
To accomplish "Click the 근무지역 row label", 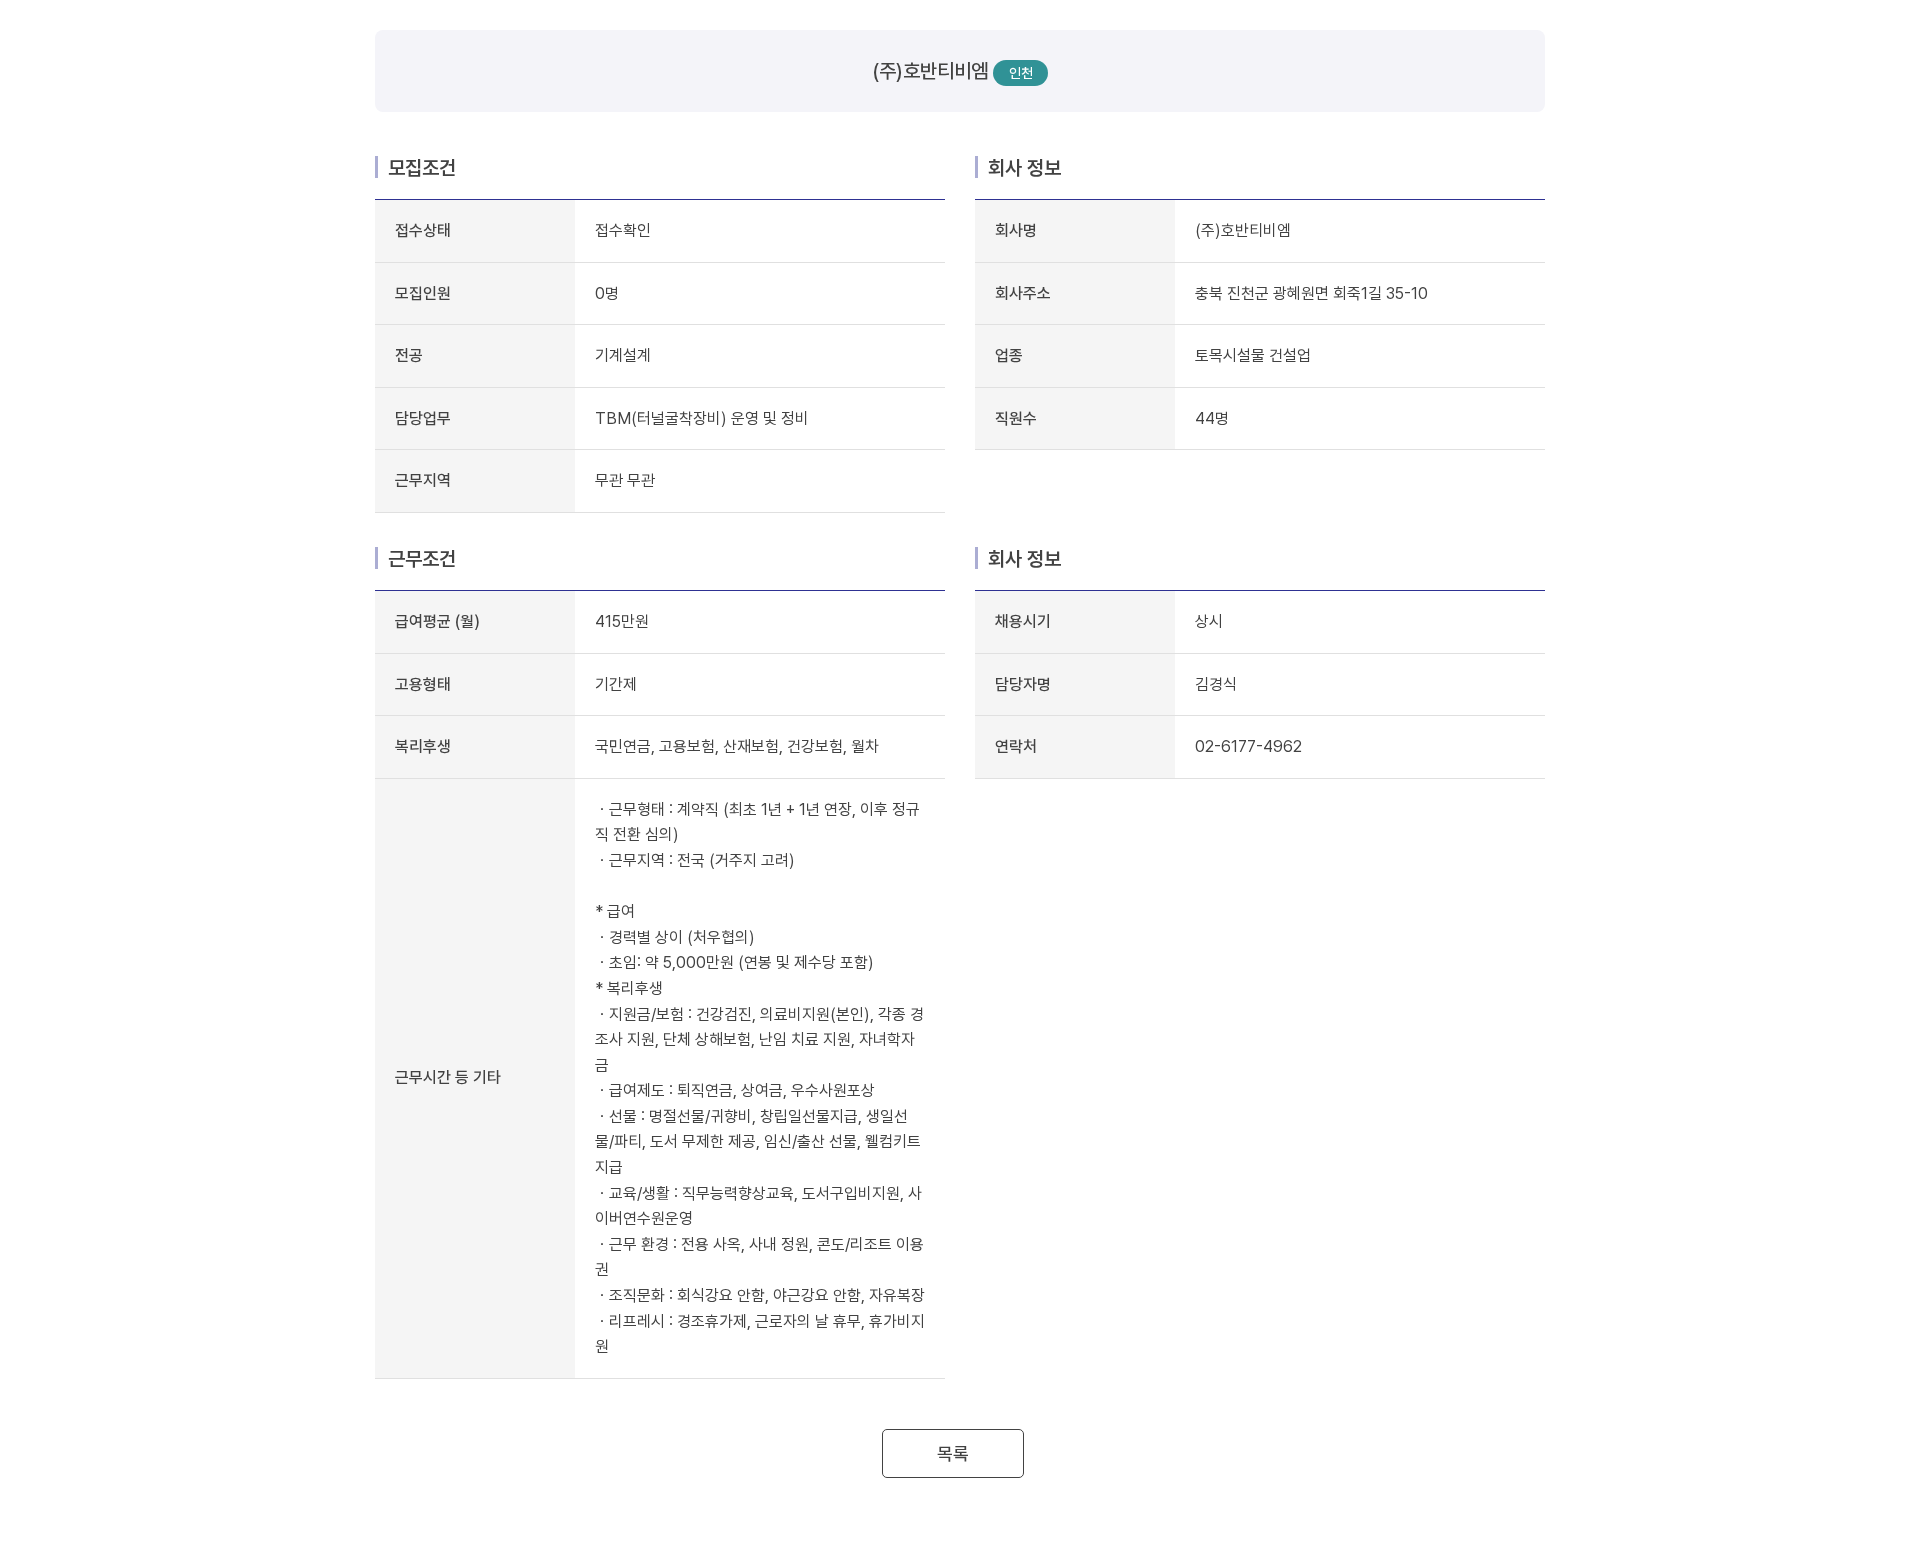I will pos(423,481).
